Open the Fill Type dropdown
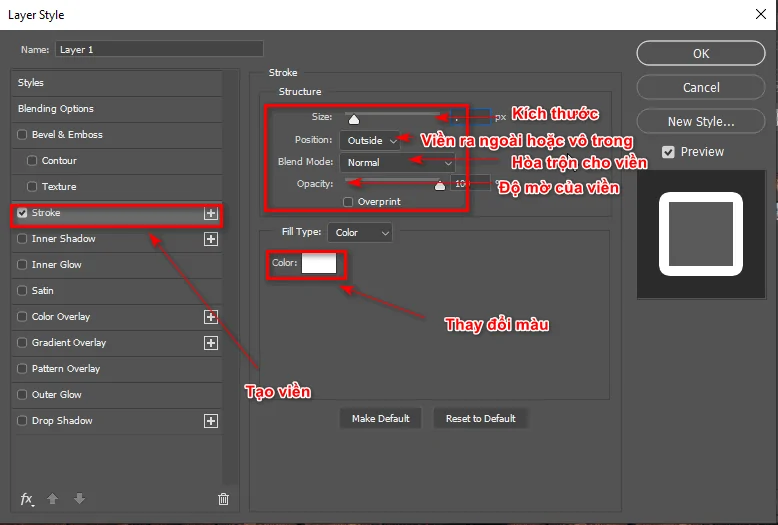 (360, 233)
